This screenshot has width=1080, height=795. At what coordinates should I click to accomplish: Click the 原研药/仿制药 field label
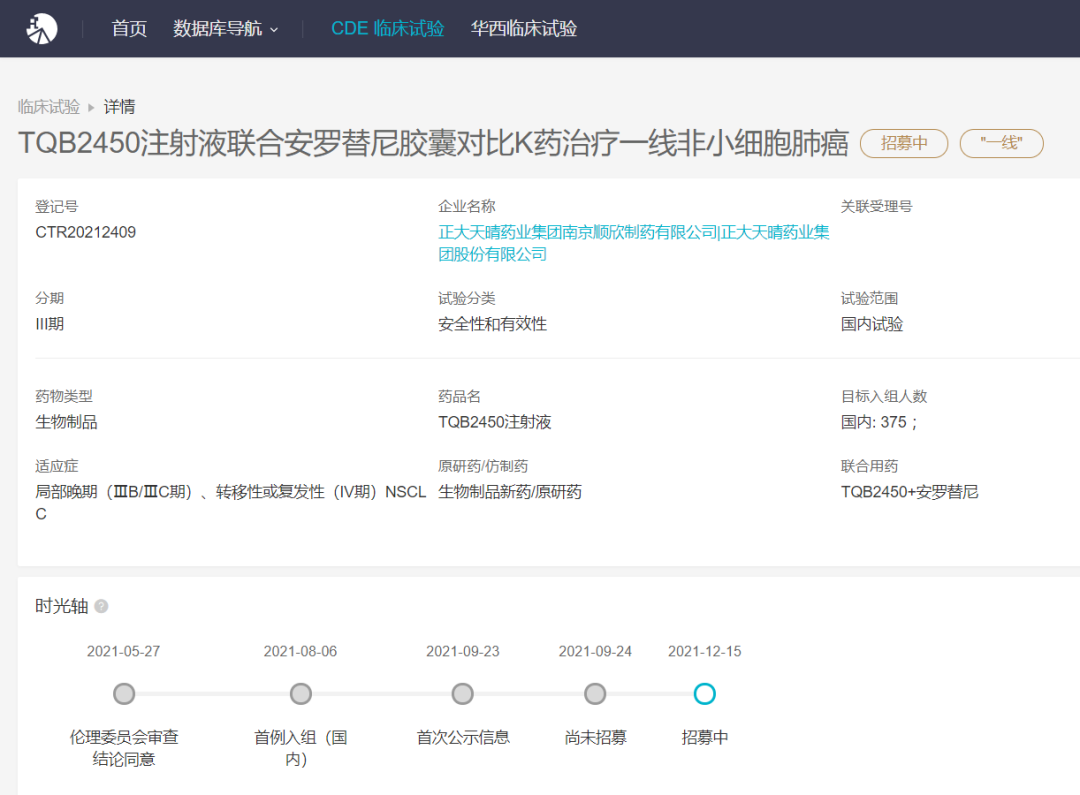pos(483,466)
